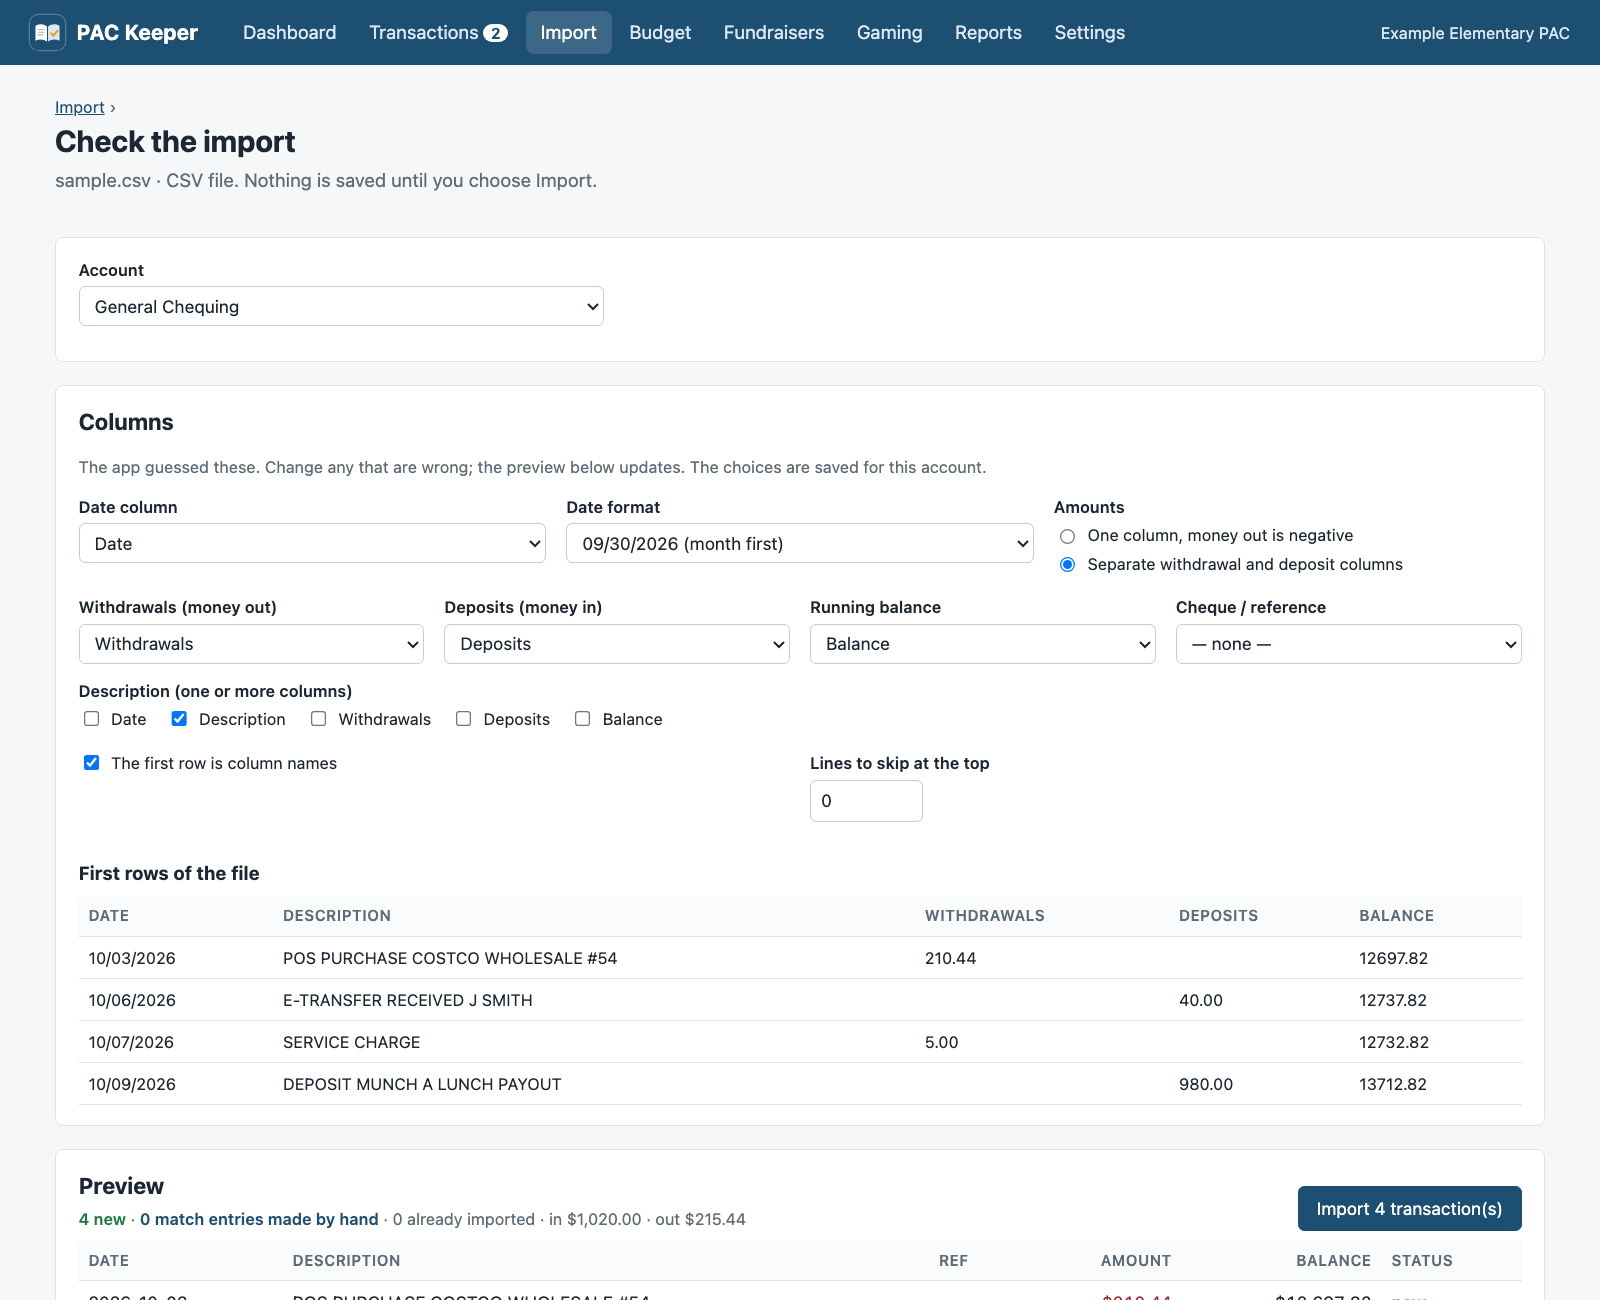Check the Withdrawals description checkbox
Viewport: 1600px width, 1300px height.
pyautogui.click(x=319, y=719)
